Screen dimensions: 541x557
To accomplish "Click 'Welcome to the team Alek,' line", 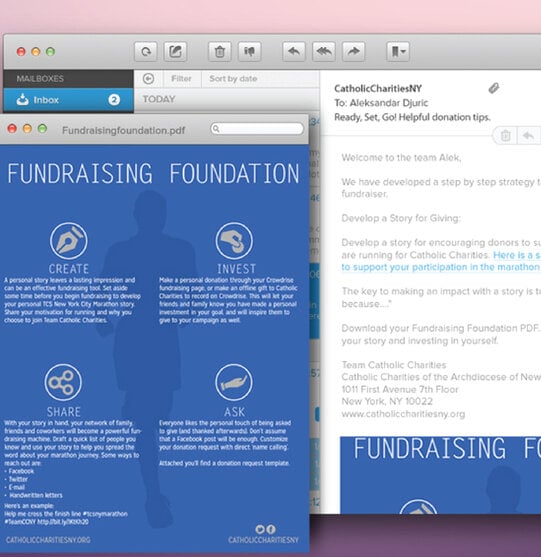I will coord(401,157).
